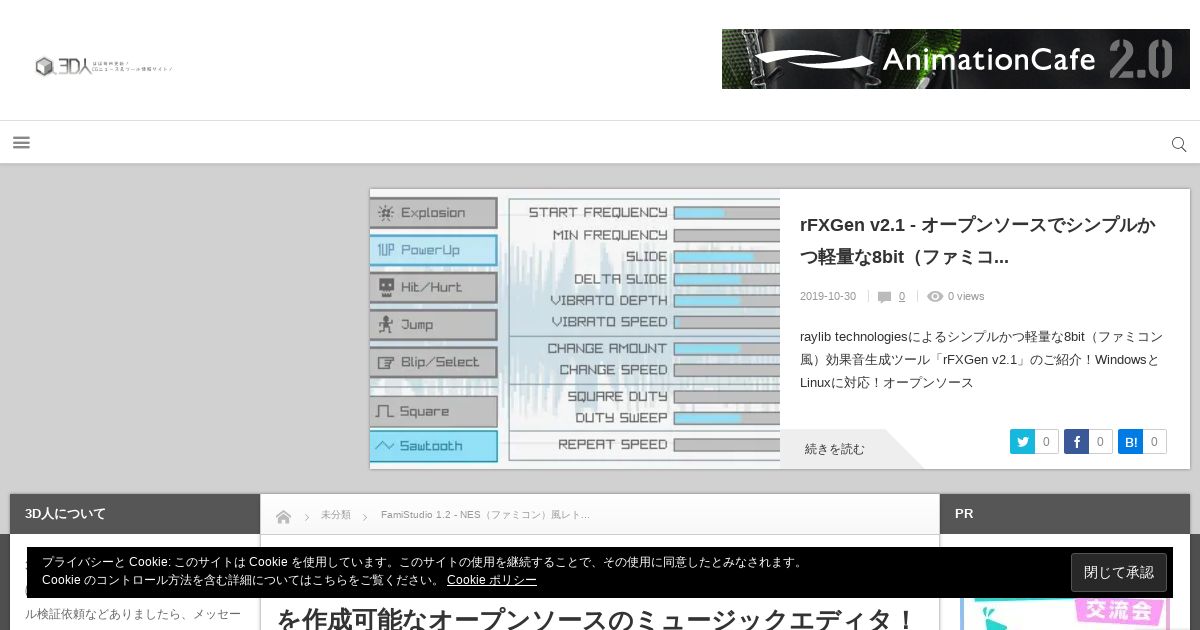Click the rFXGen article excerpt text
The width and height of the screenshot is (1200, 630).
point(982,360)
